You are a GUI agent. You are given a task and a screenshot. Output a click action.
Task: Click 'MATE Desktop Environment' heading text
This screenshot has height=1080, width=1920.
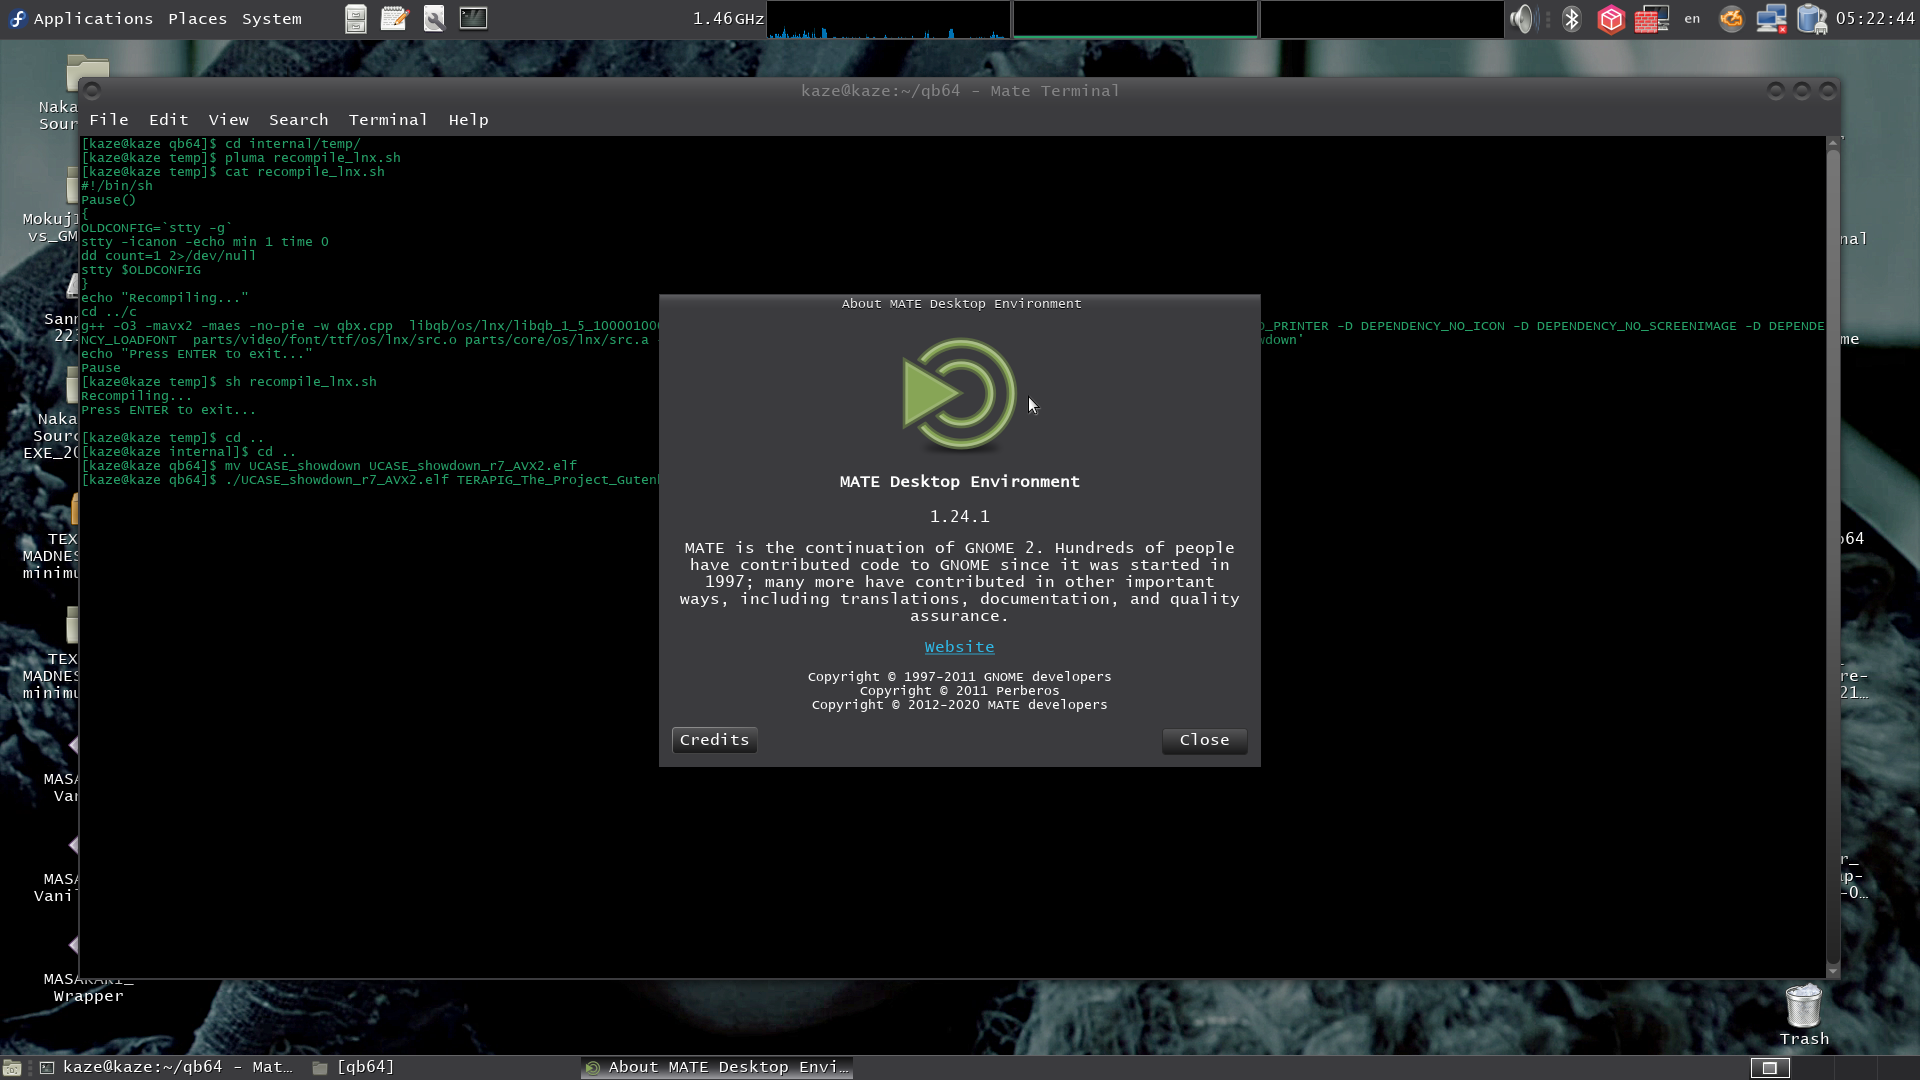click(959, 481)
